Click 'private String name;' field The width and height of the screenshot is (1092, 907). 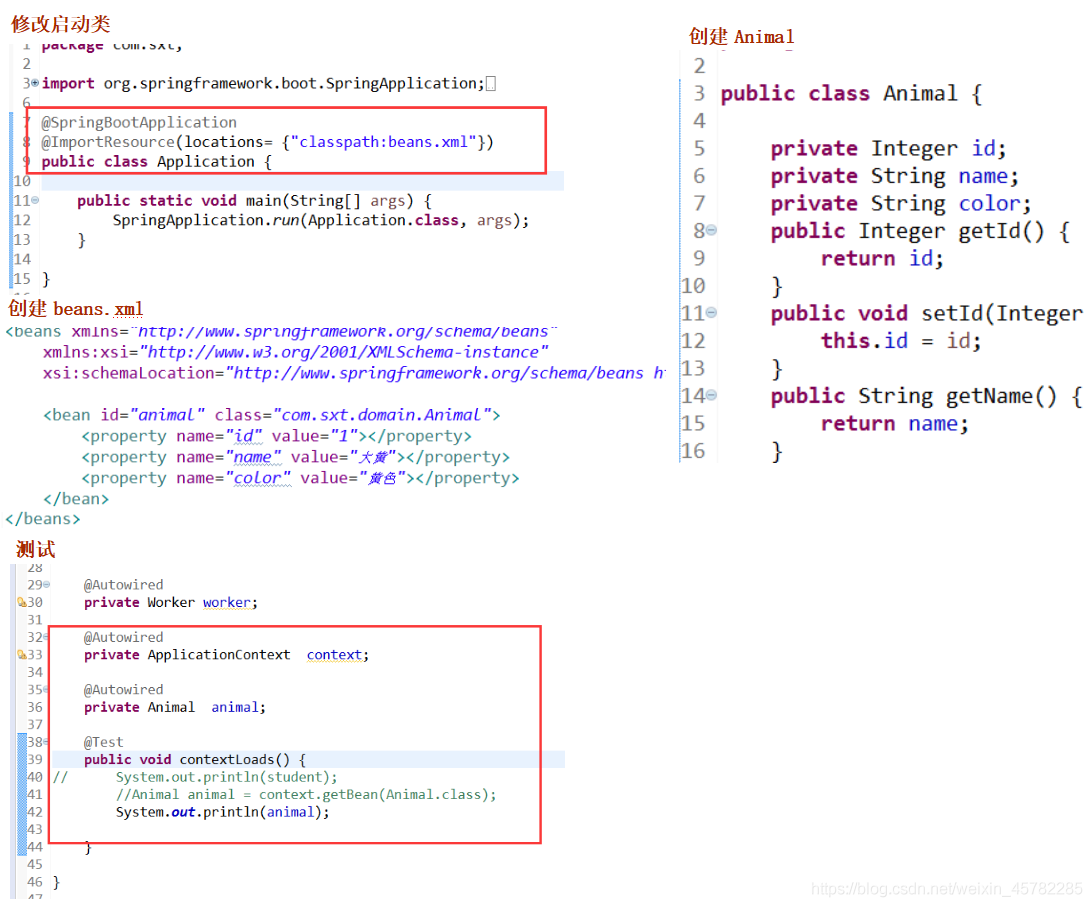(x=894, y=176)
